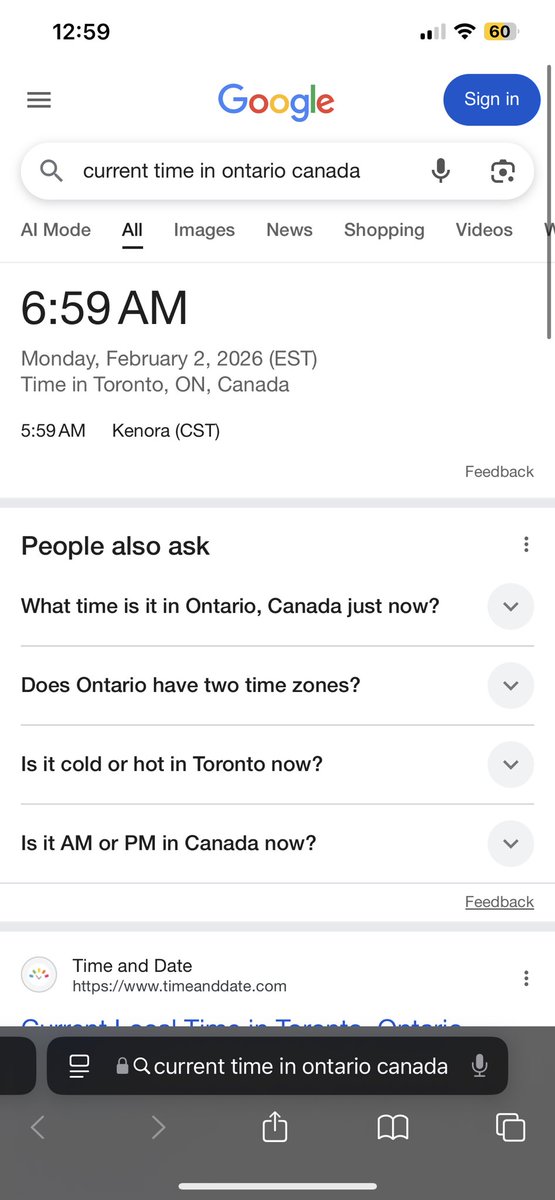The width and height of the screenshot is (555, 1200).
Task: Open the timeanddate.com result link
Action: pyautogui.click(x=241, y=1025)
